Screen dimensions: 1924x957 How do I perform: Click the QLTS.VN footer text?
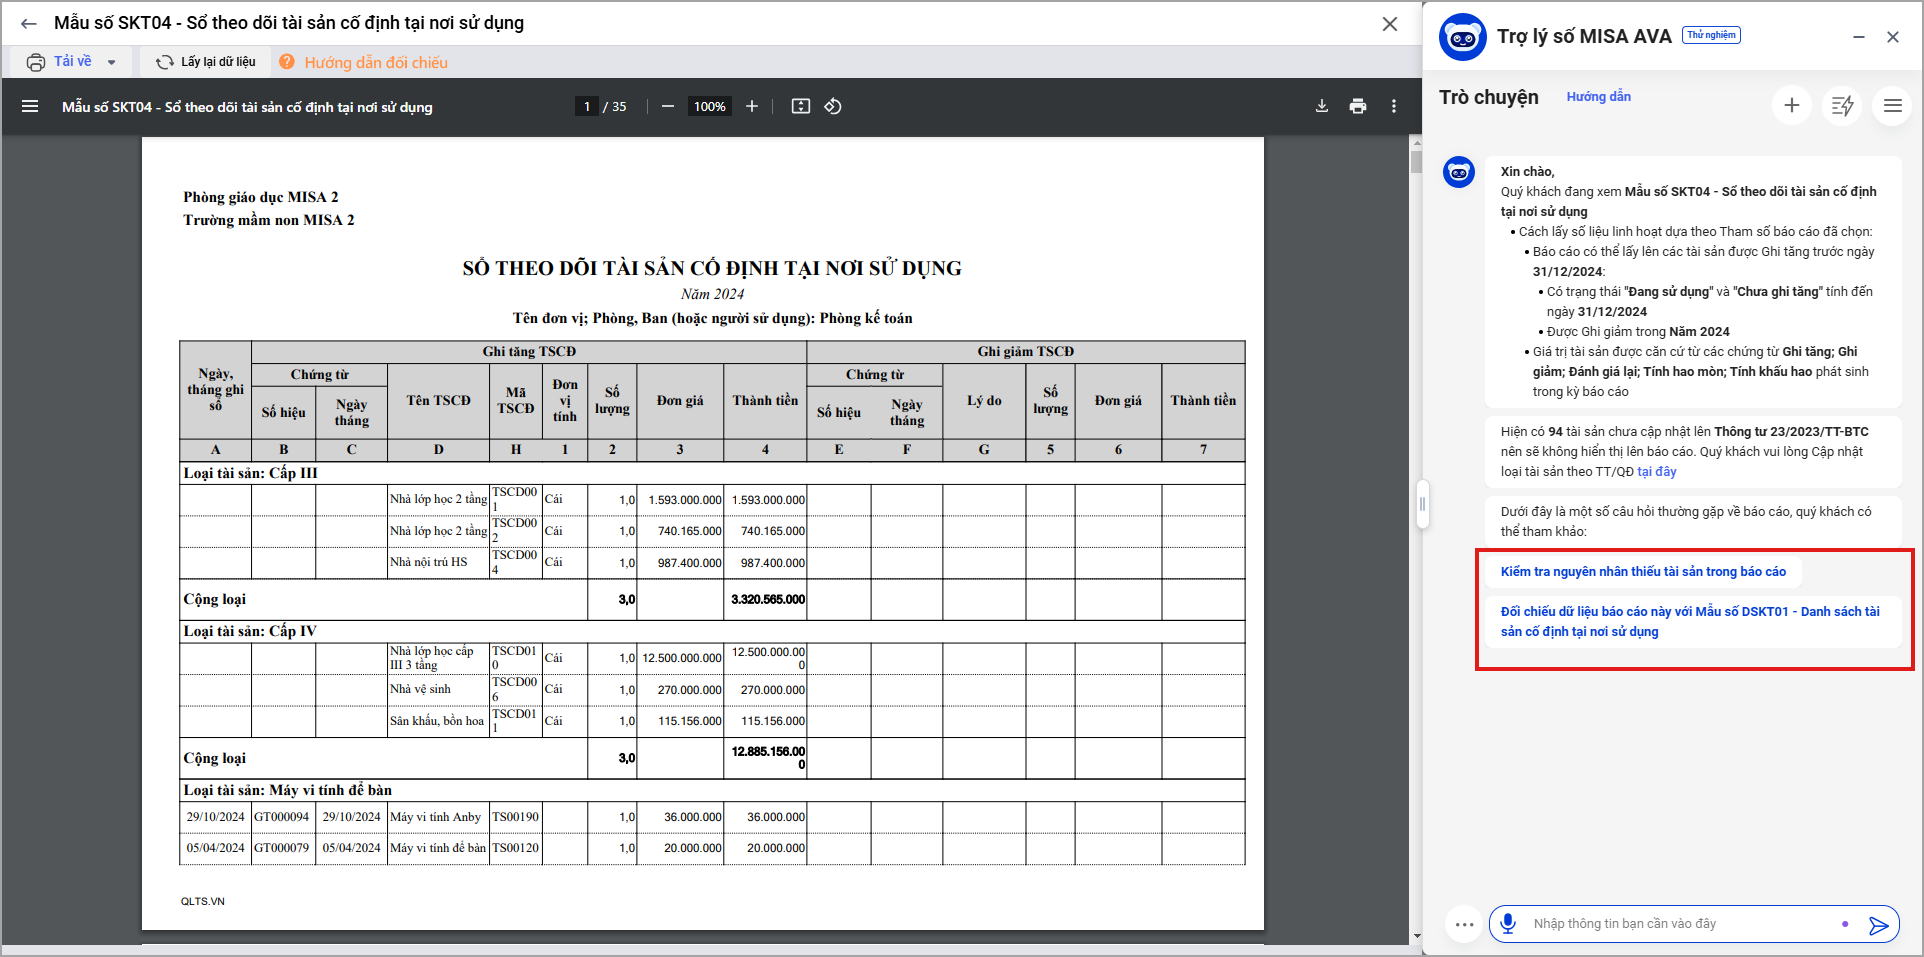click(203, 902)
